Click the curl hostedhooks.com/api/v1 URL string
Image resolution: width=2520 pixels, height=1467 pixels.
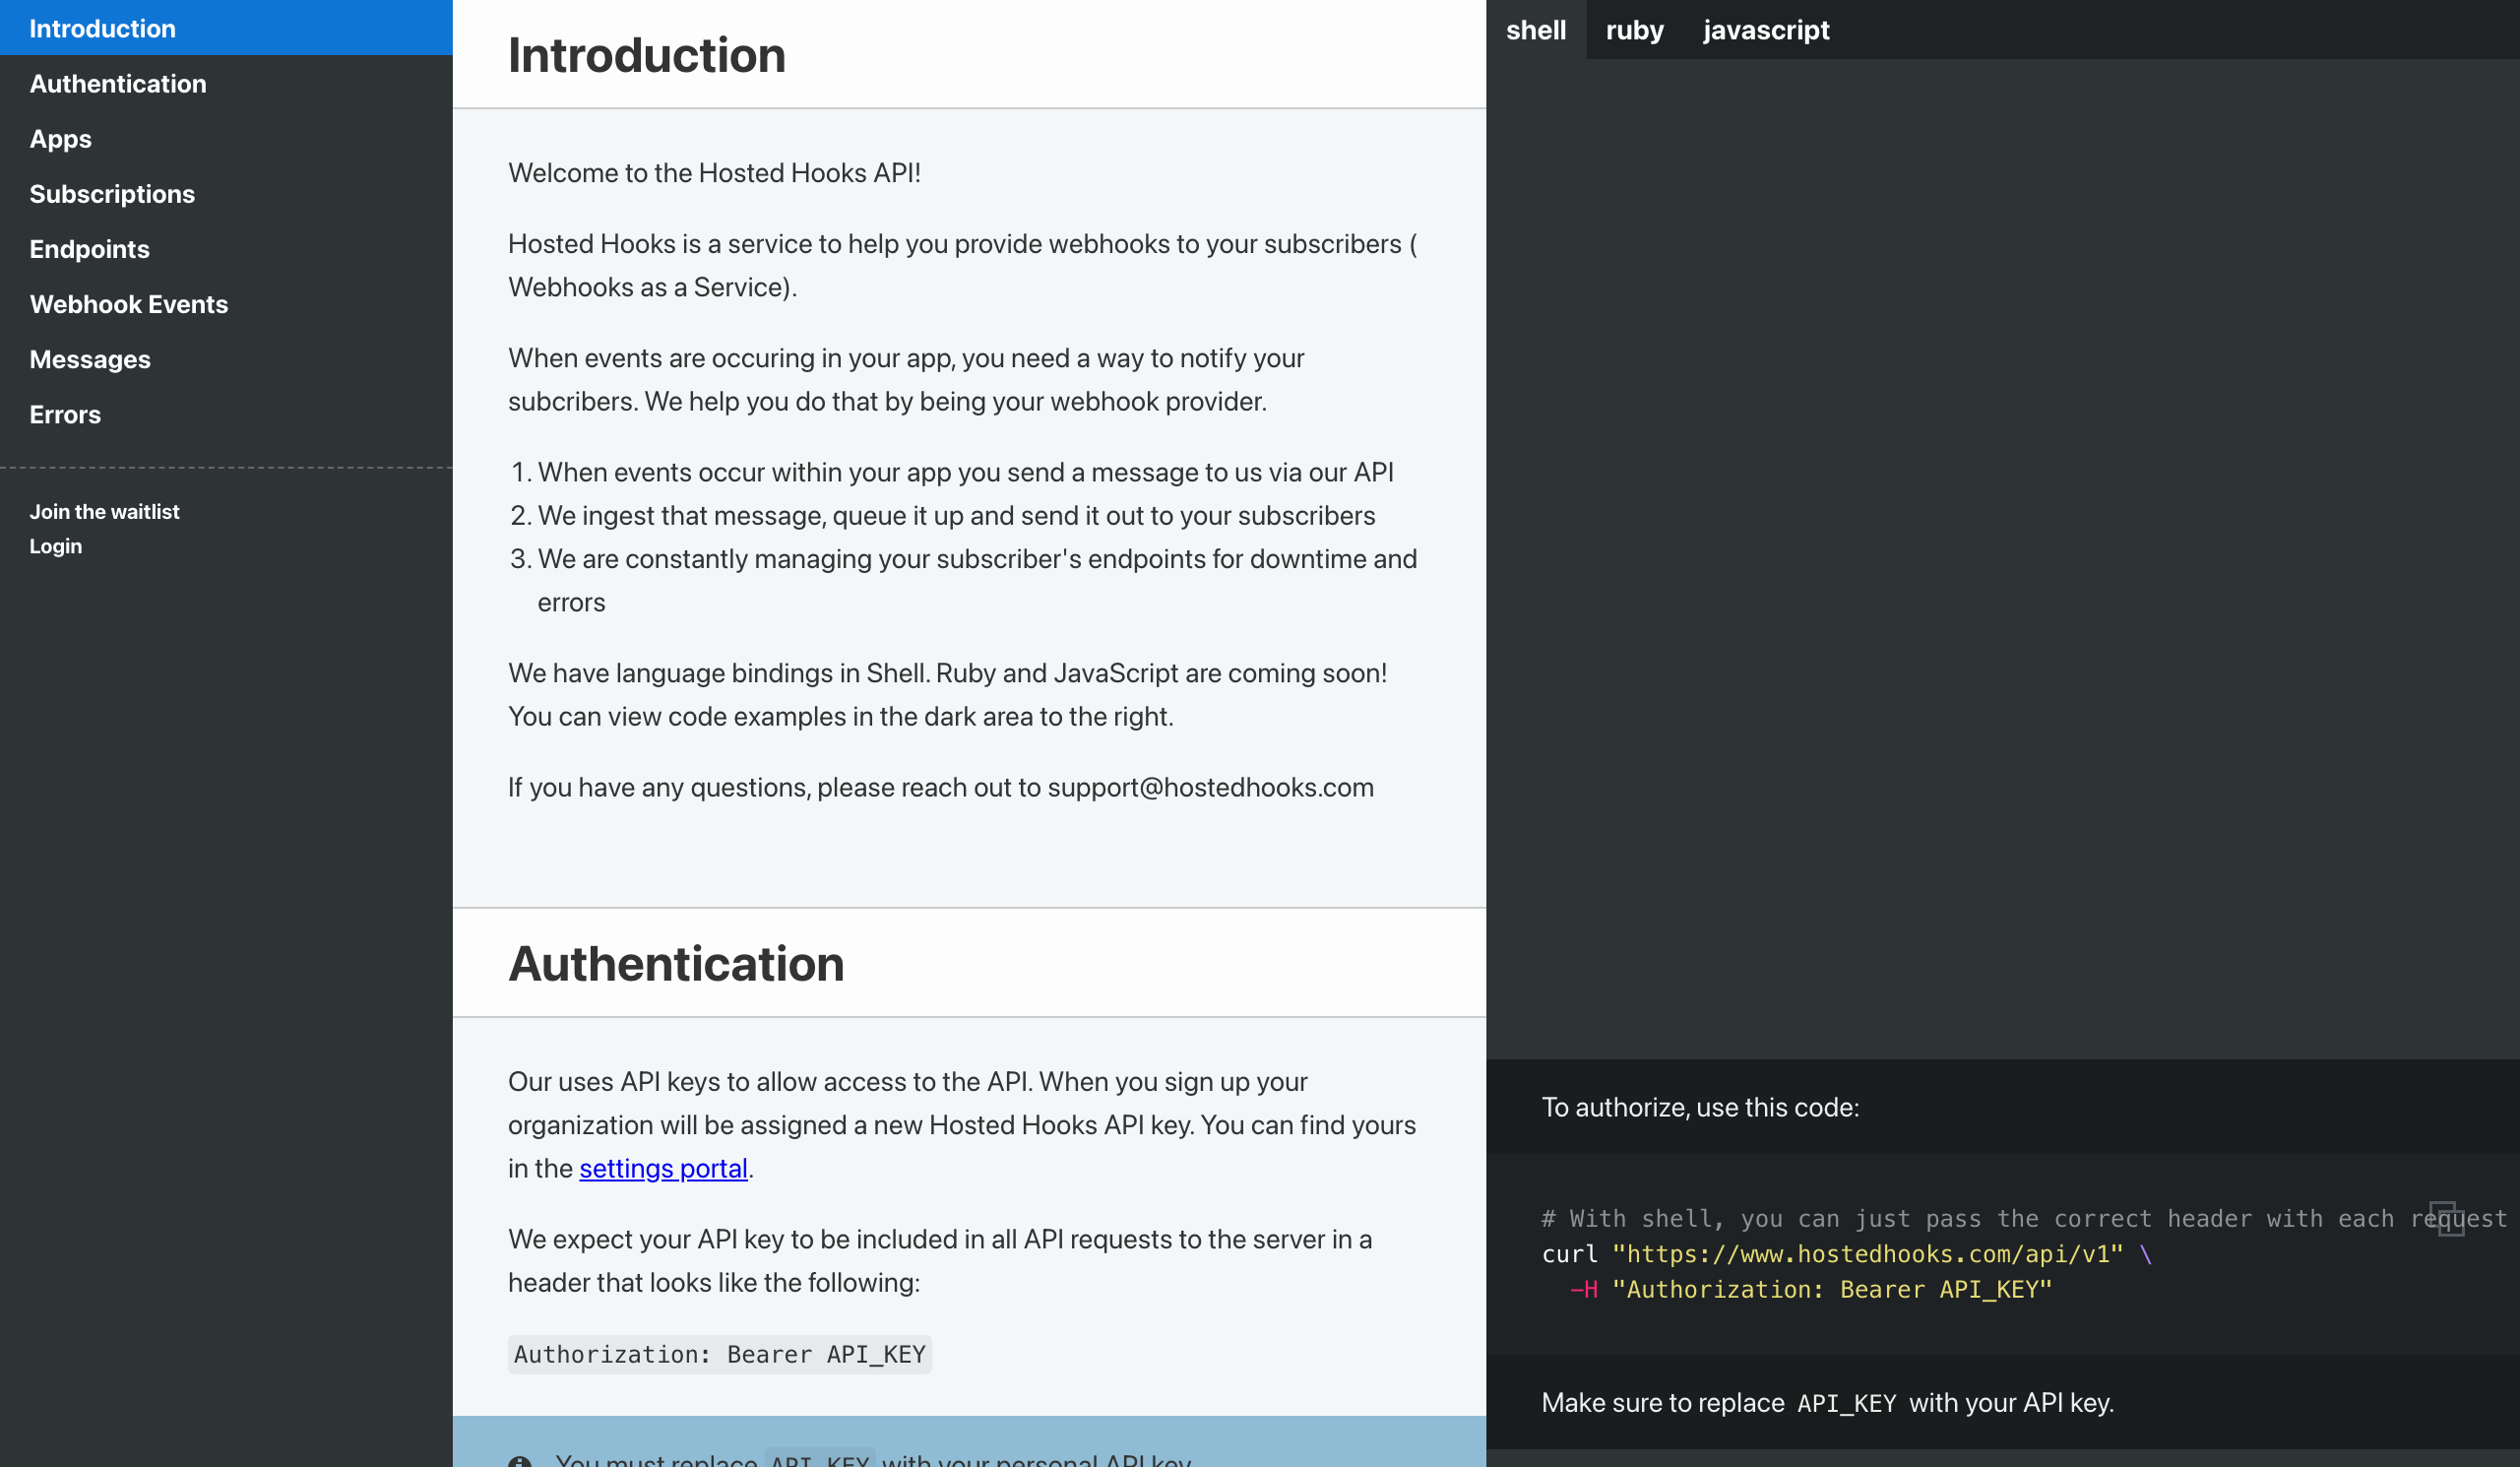[1866, 1253]
